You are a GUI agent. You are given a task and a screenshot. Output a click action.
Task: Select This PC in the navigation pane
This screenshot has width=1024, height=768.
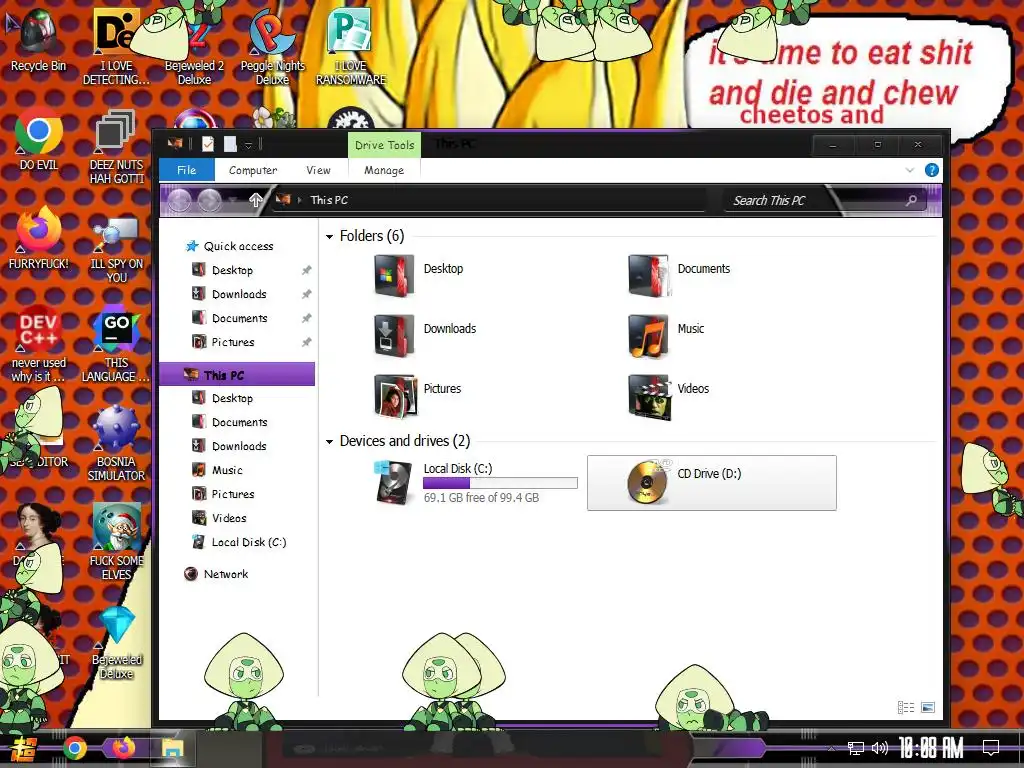[x=237, y=375]
